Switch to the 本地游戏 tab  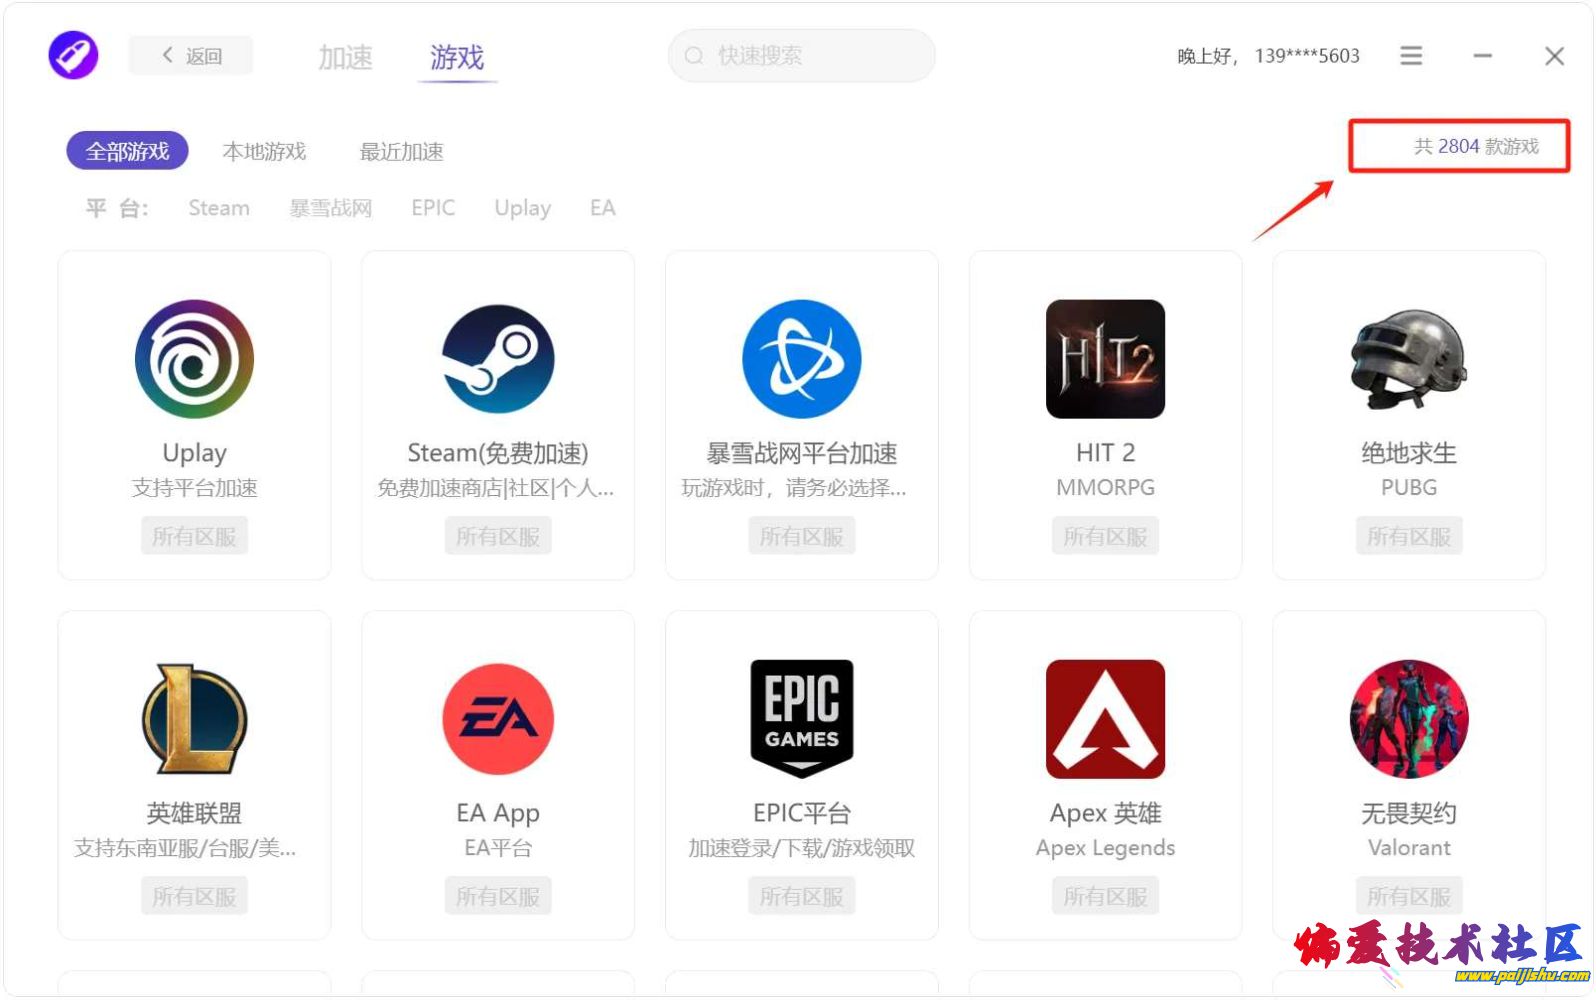coord(264,152)
